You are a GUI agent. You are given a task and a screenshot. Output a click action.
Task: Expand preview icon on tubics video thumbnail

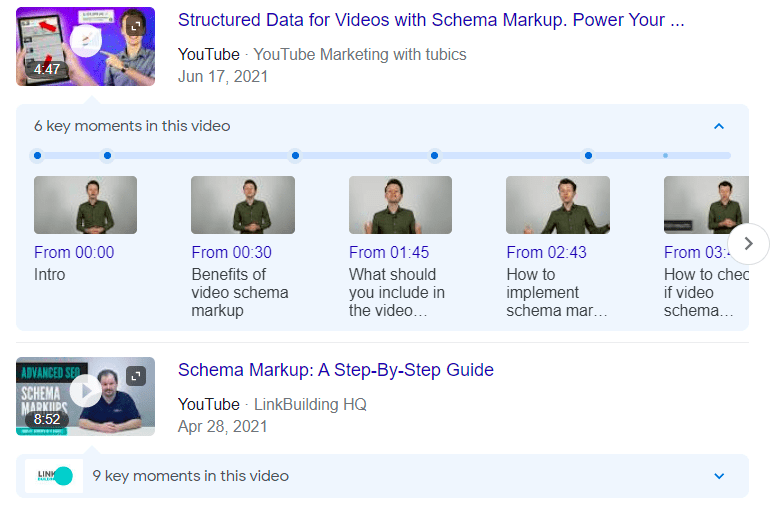(136, 26)
